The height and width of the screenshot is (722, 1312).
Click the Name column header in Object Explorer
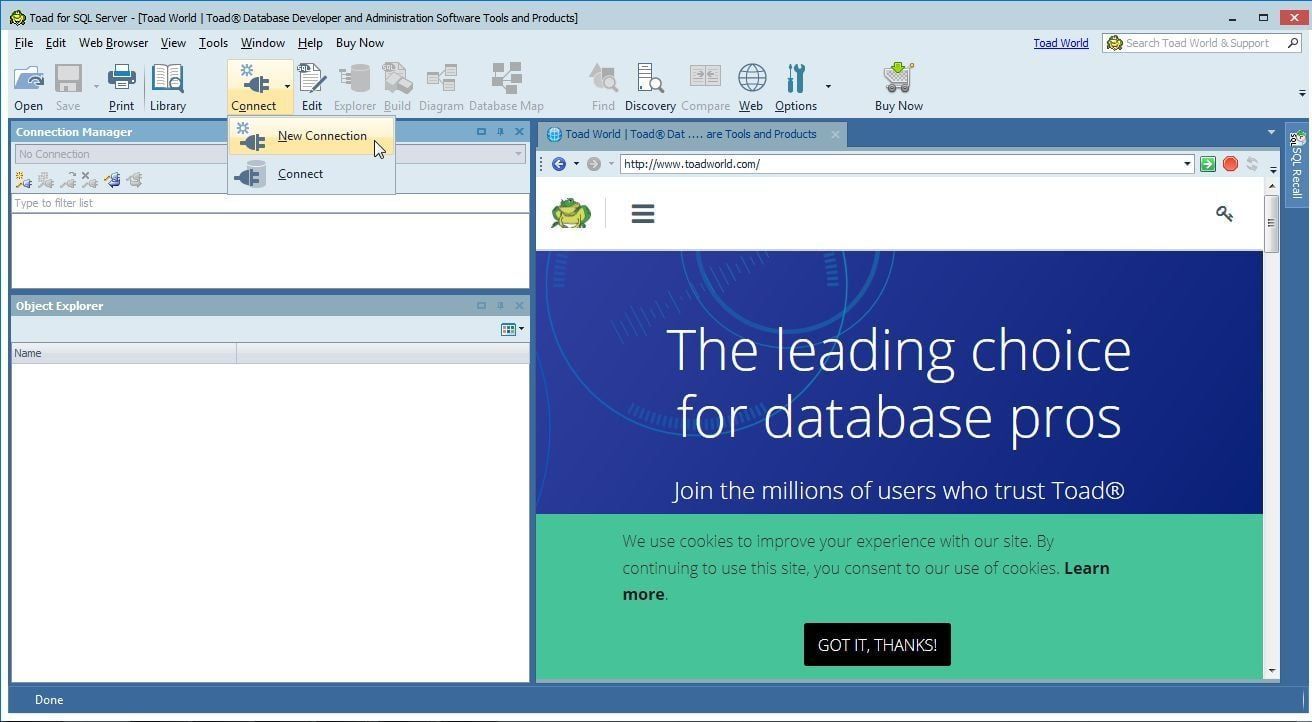[x=124, y=353]
